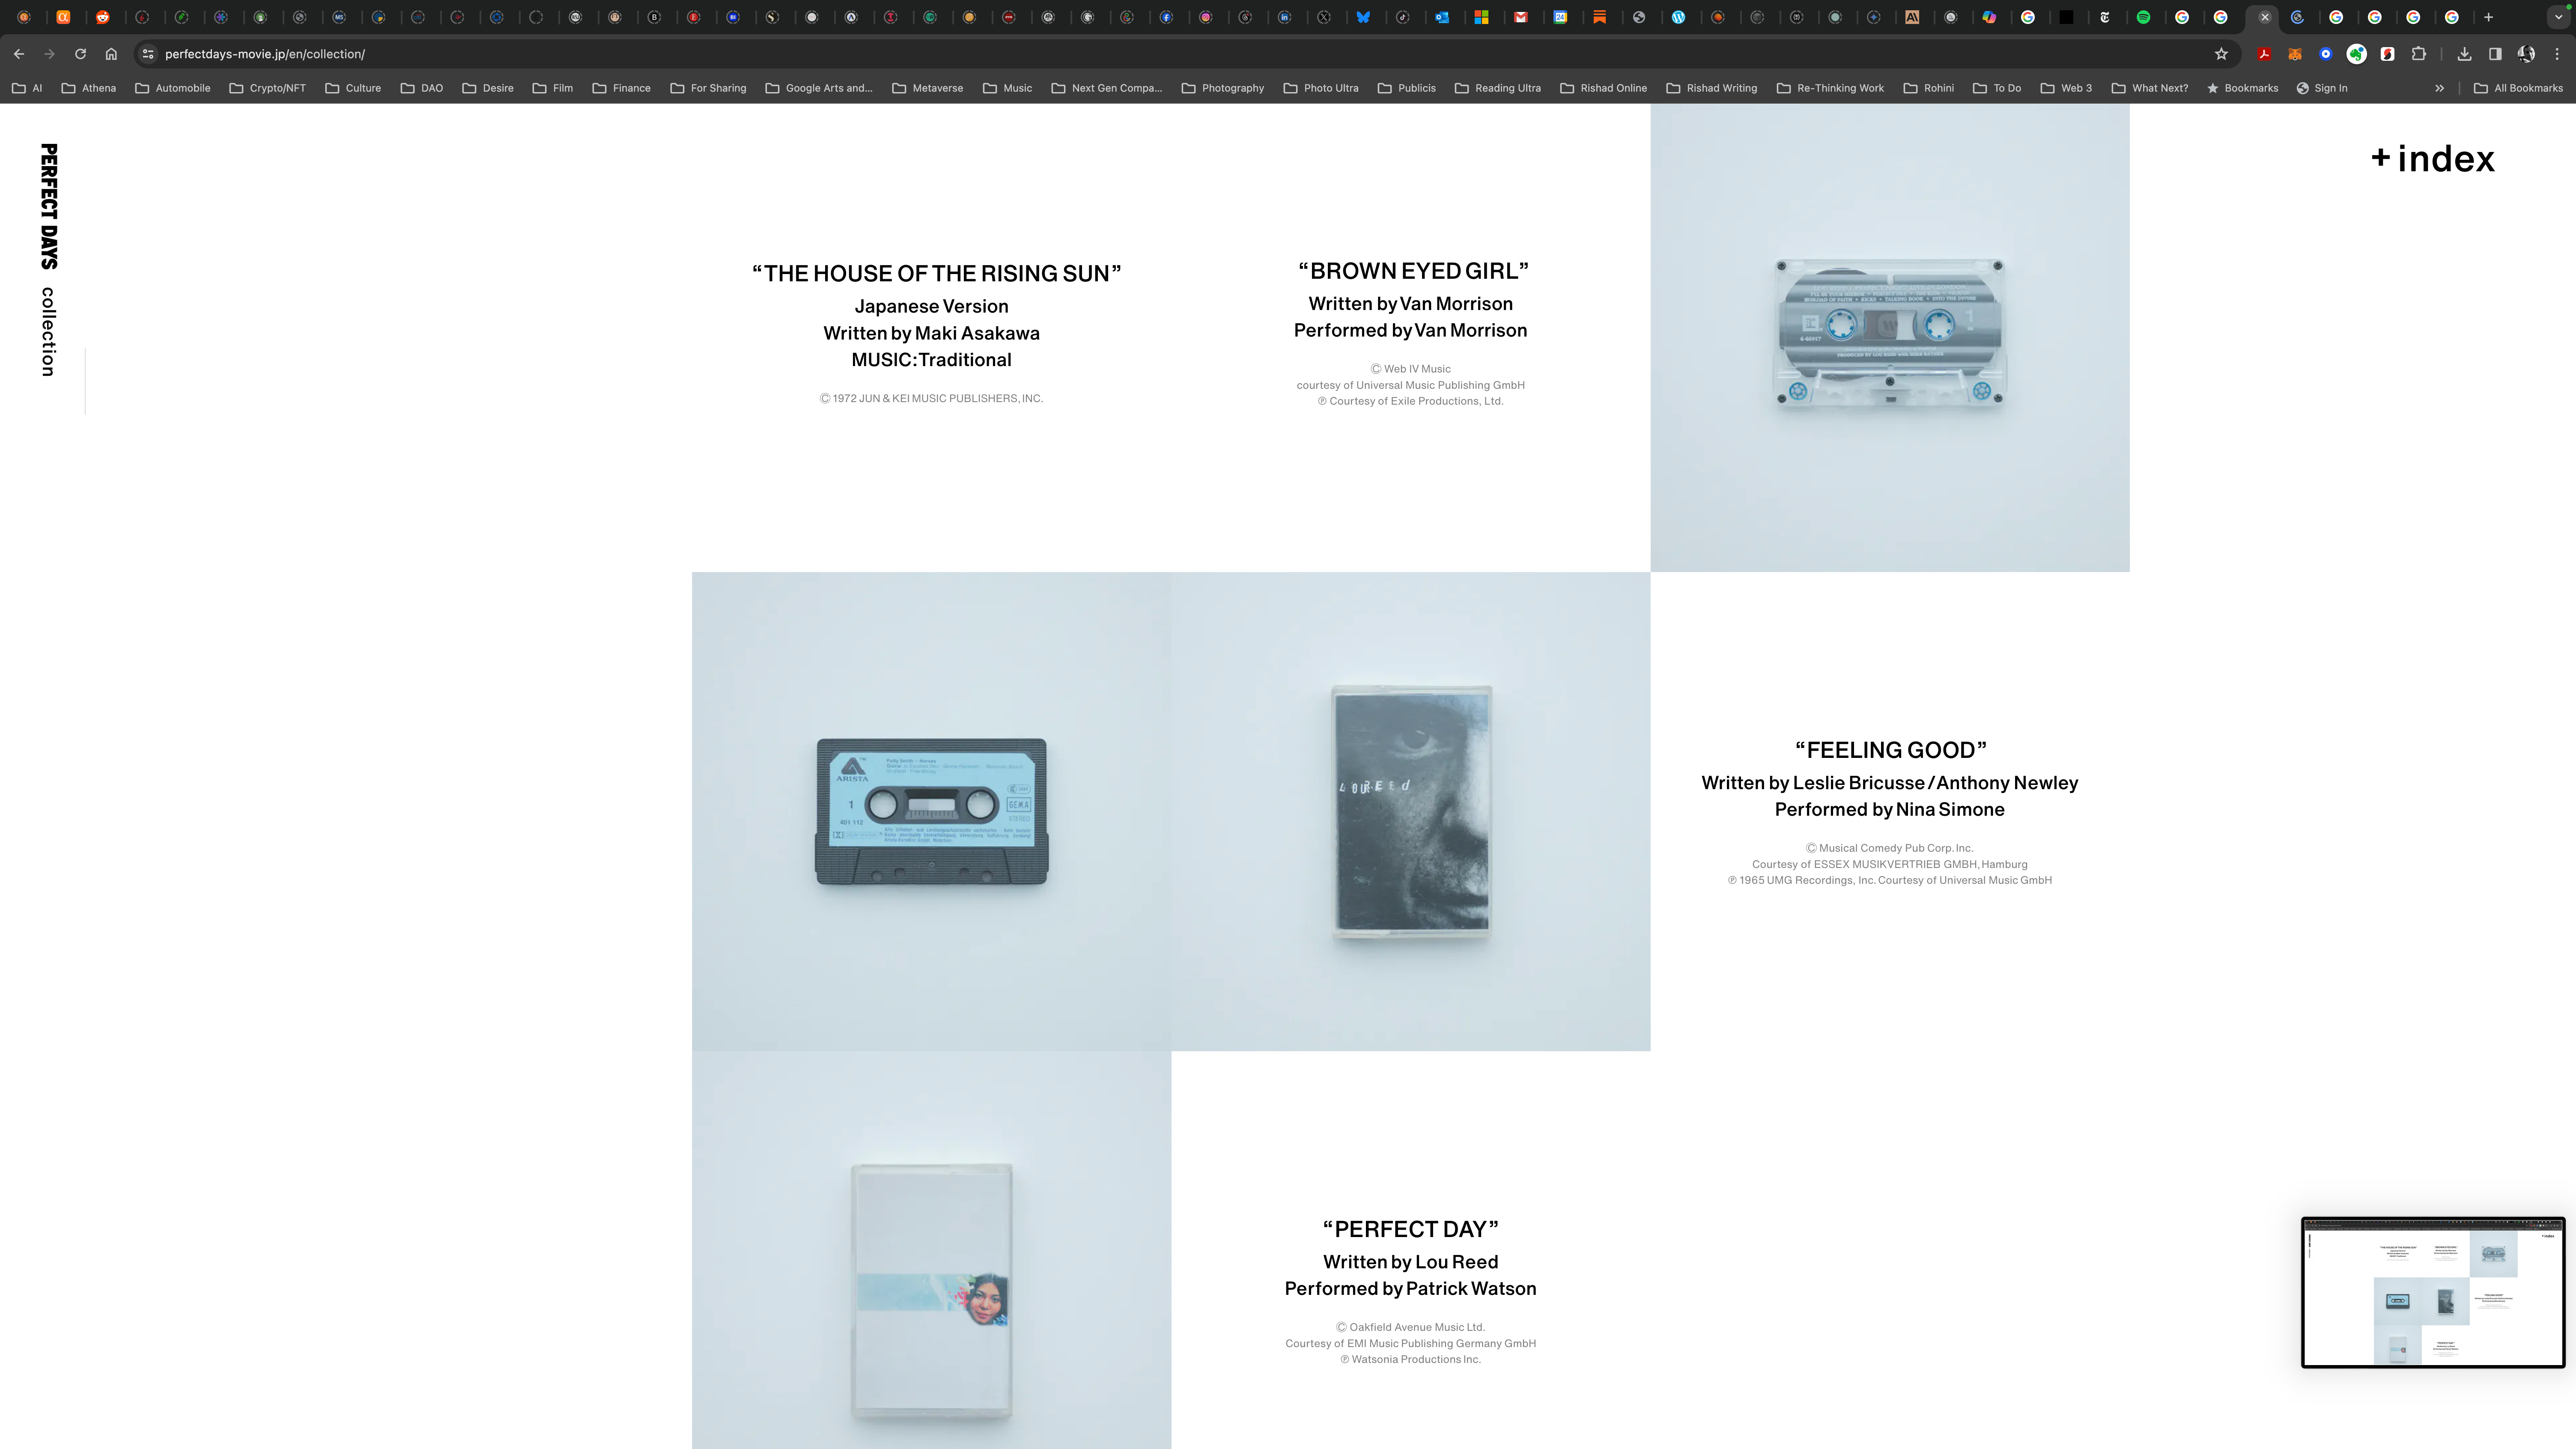Open the Evernote elephant extension
The height and width of the screenshot is (1449, 2576).
(2357, 54)
